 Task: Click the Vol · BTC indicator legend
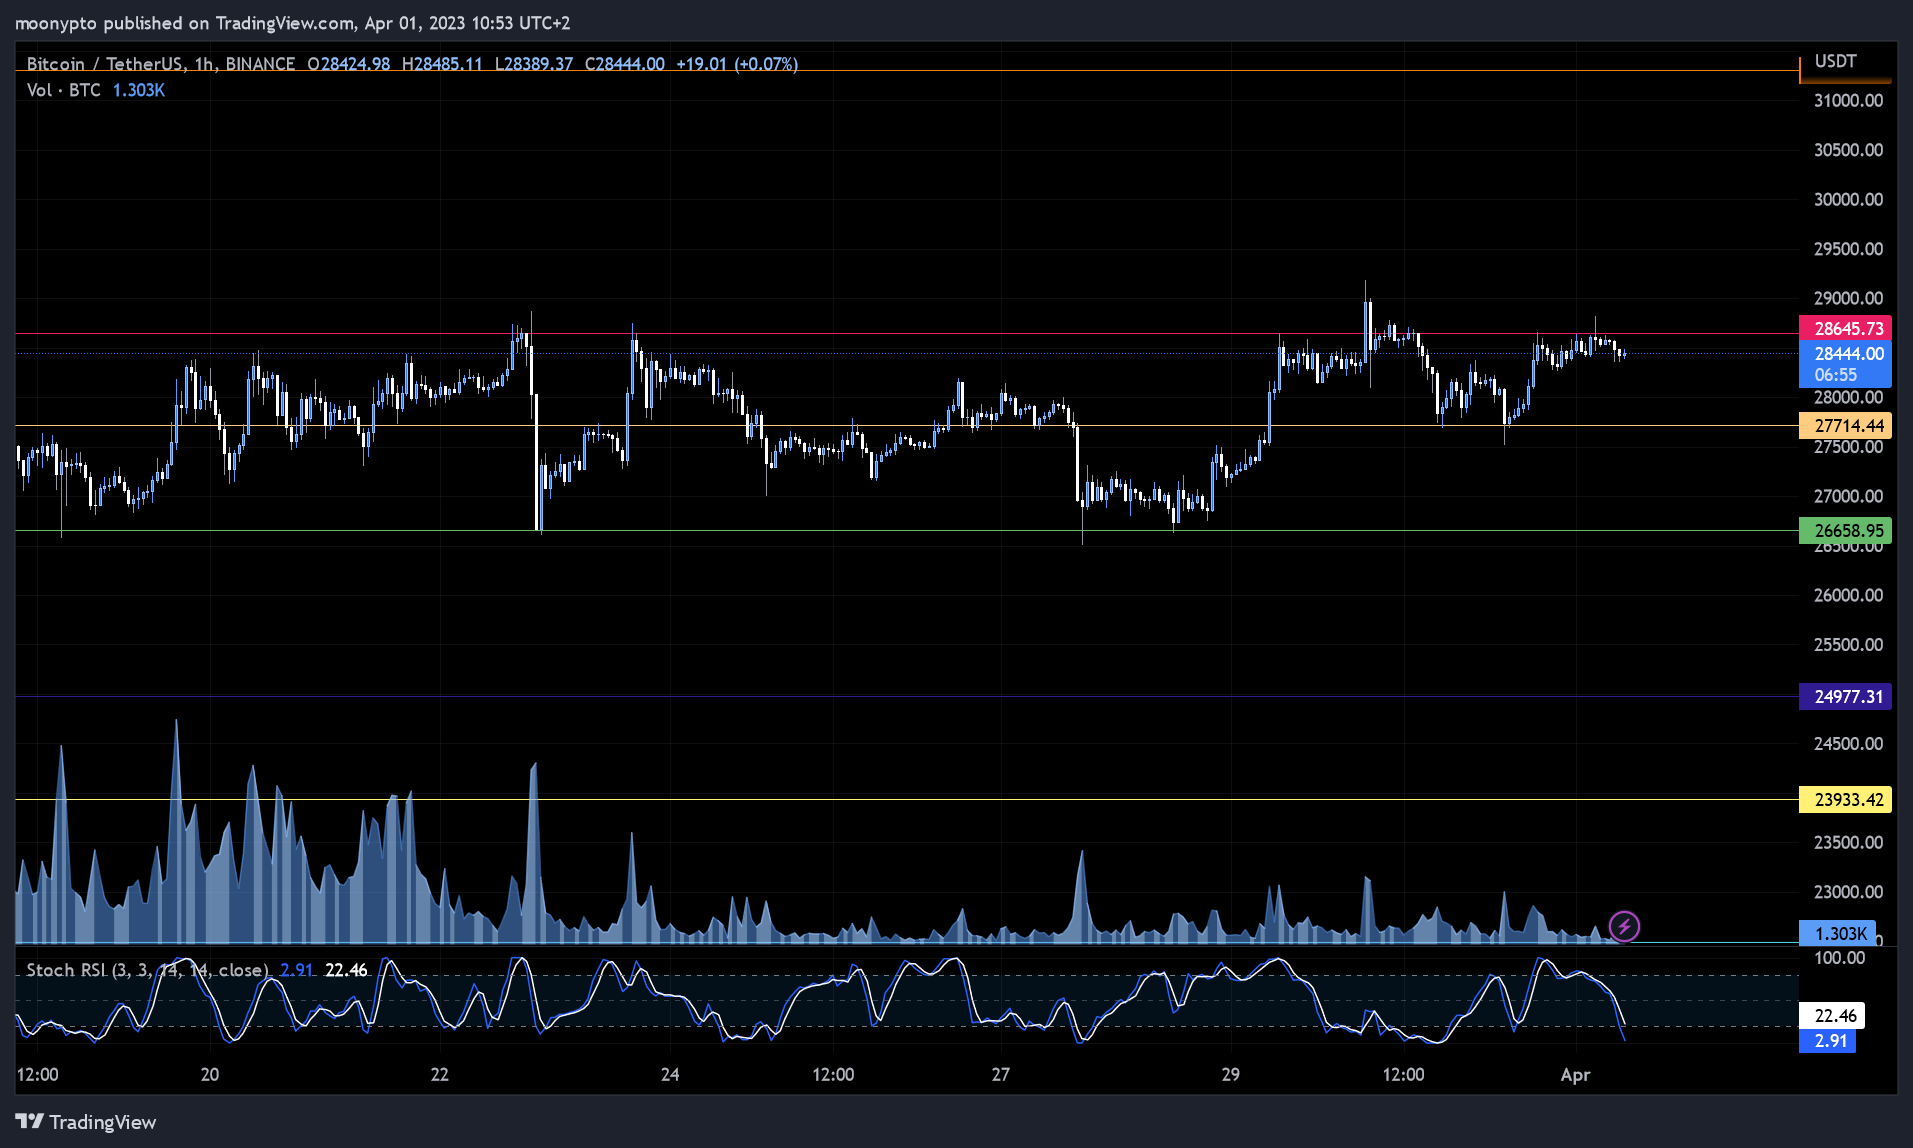click(64, 90)
